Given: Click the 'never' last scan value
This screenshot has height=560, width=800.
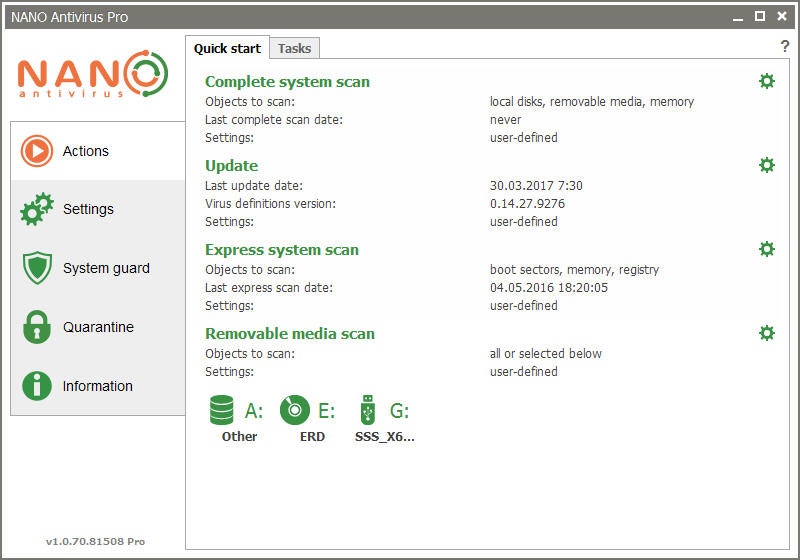Looking at the screenshot, I should [x=505, y=120].
